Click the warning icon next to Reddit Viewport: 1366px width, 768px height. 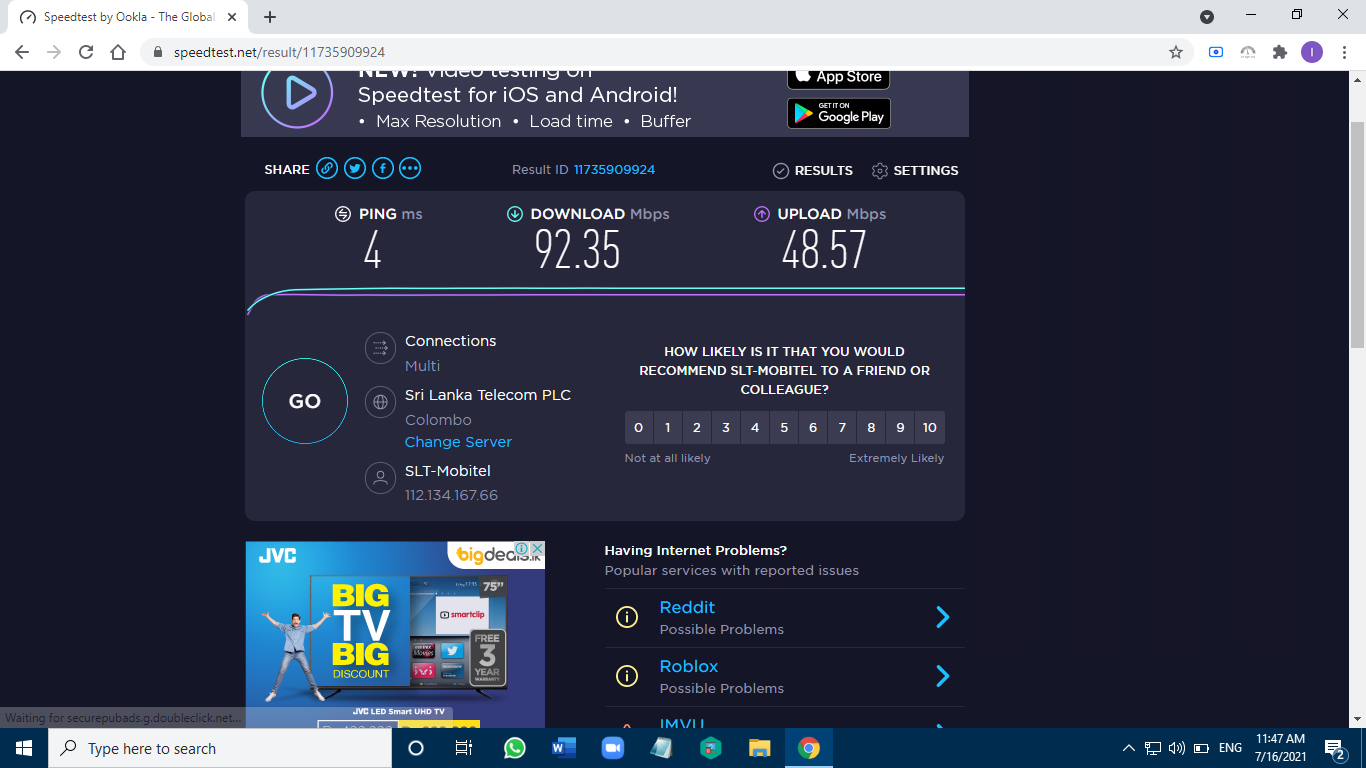(626, 617)
